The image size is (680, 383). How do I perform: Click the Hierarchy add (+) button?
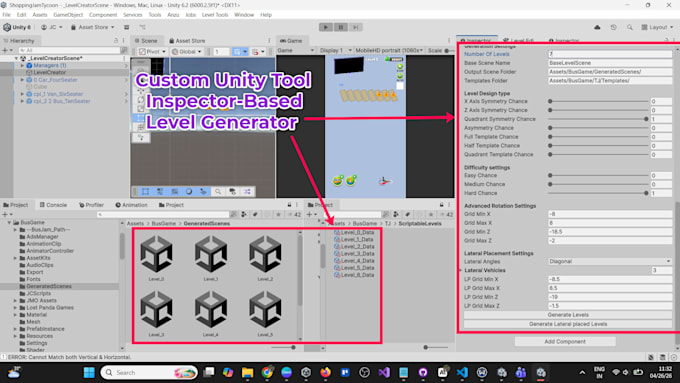[x=5, y=50]
